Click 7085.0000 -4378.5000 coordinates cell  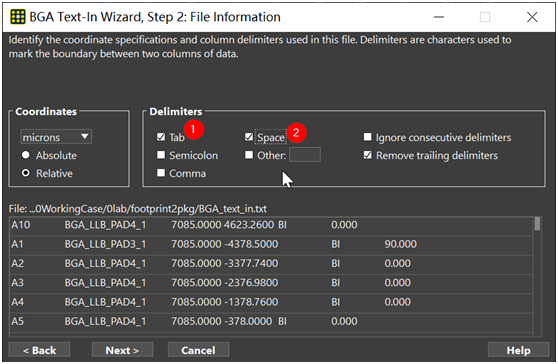point(225,244)
